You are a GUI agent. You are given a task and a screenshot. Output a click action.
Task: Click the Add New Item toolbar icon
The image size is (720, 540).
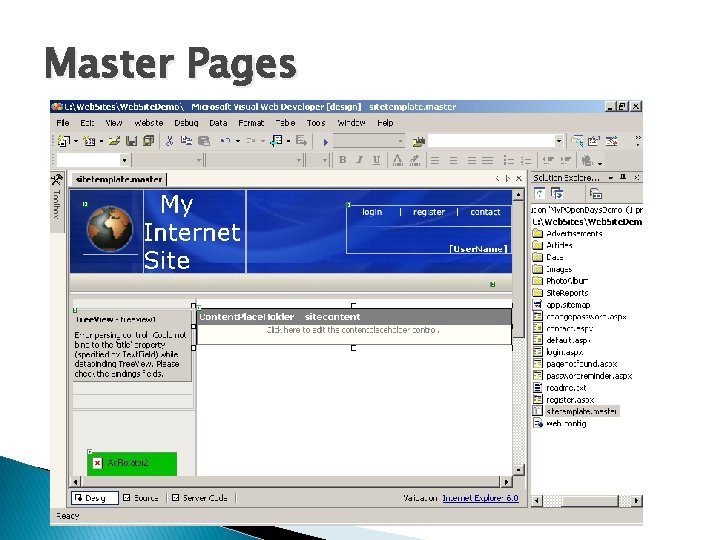[x=89, y=141]
